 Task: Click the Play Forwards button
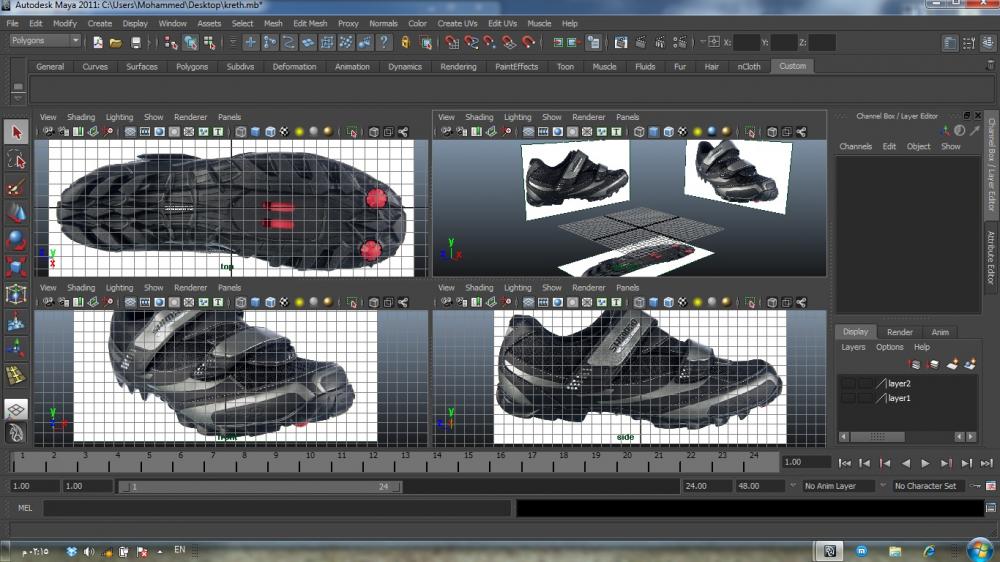925,463
